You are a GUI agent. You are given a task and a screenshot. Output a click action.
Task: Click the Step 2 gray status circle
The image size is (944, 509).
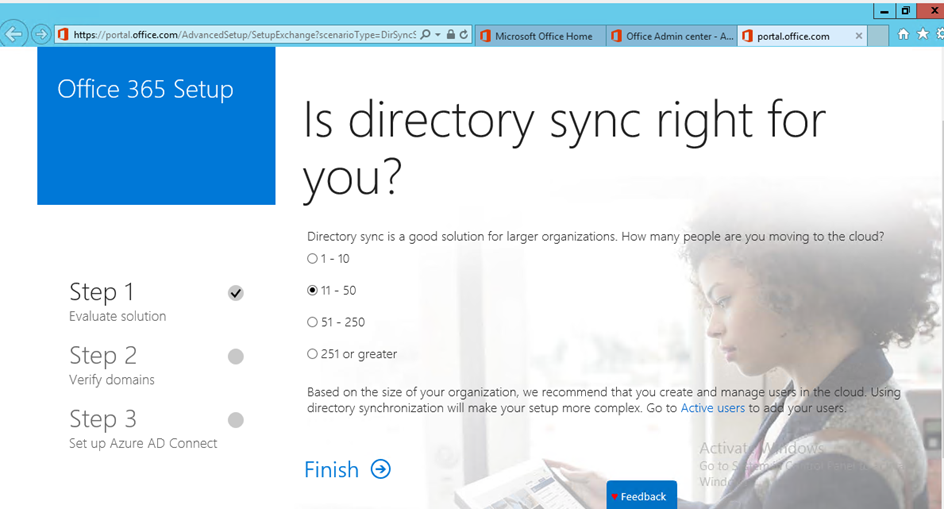[x=235, y=357]
